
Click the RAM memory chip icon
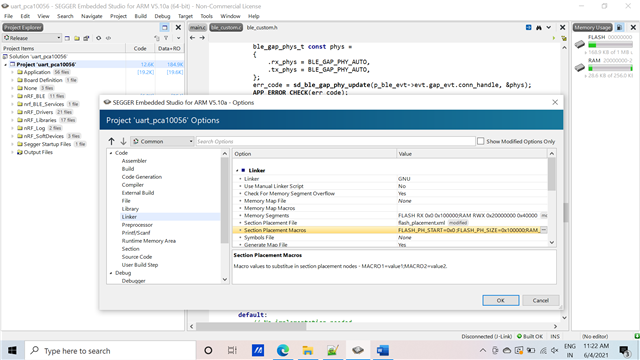click(x=580, y=67)
